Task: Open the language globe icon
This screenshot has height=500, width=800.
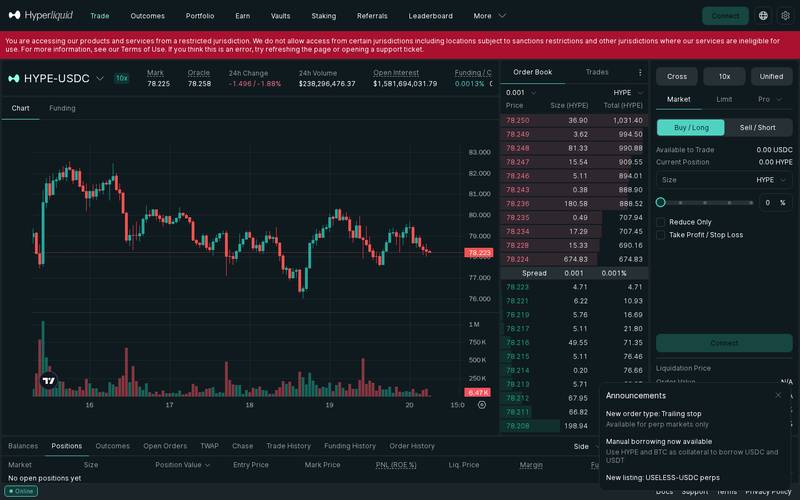Action: coord(763,16)
